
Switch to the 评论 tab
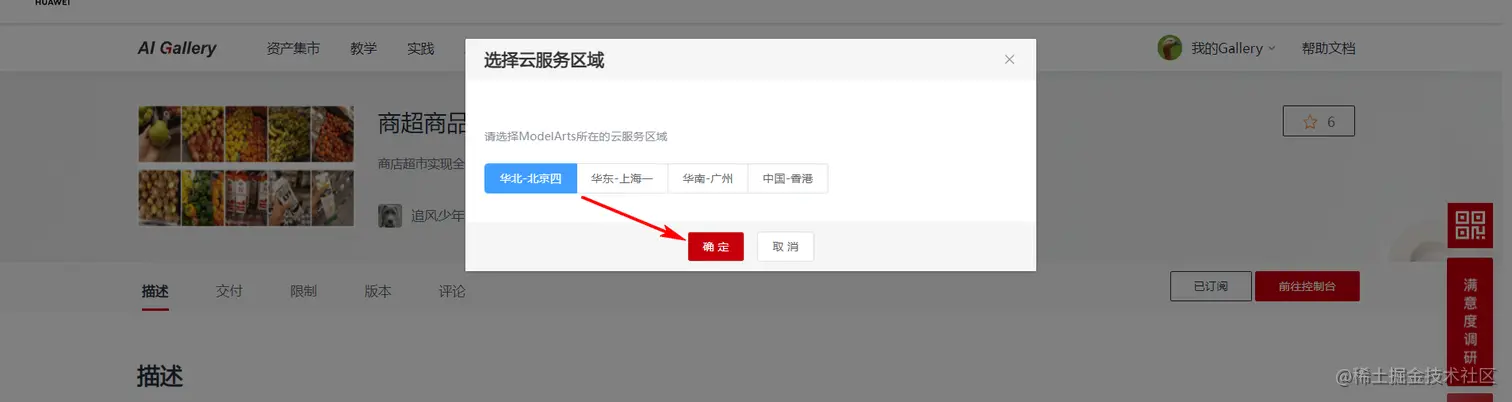pos(452,291)
